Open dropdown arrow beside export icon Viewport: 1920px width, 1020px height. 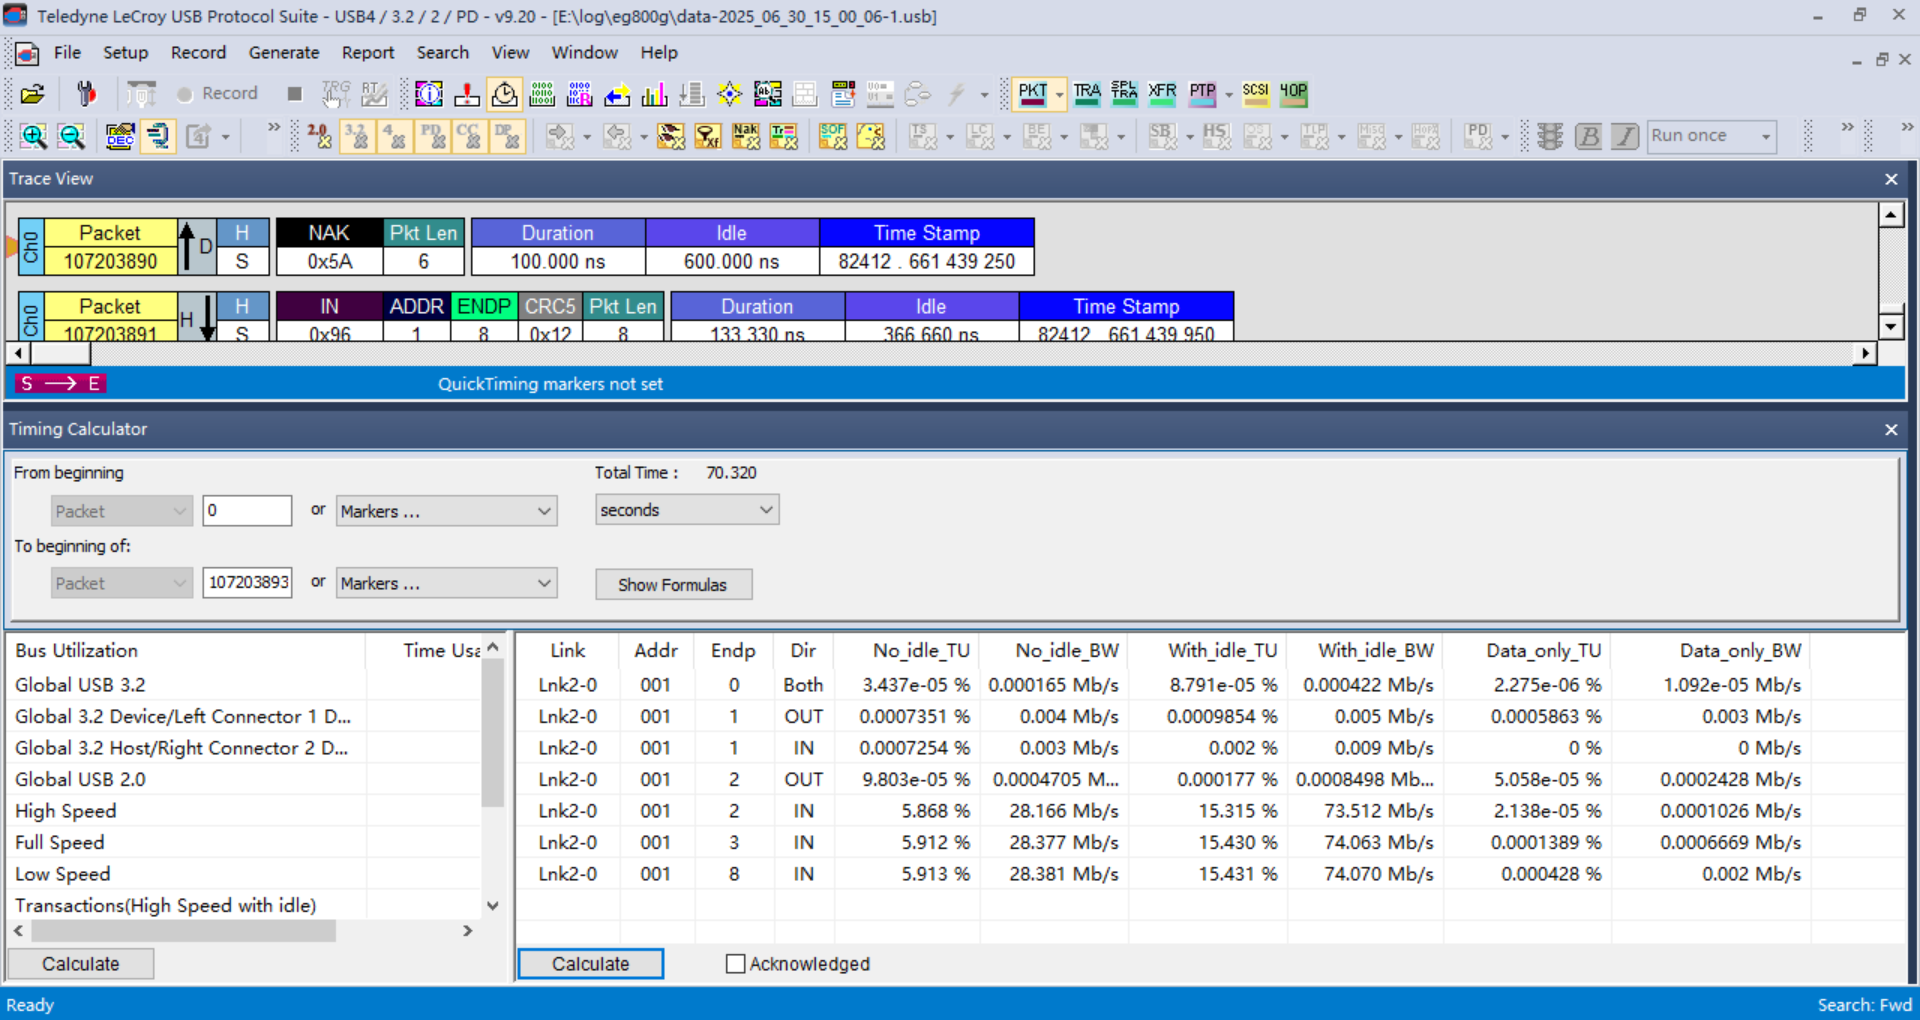pyautogui.click(x=226, y=137)
